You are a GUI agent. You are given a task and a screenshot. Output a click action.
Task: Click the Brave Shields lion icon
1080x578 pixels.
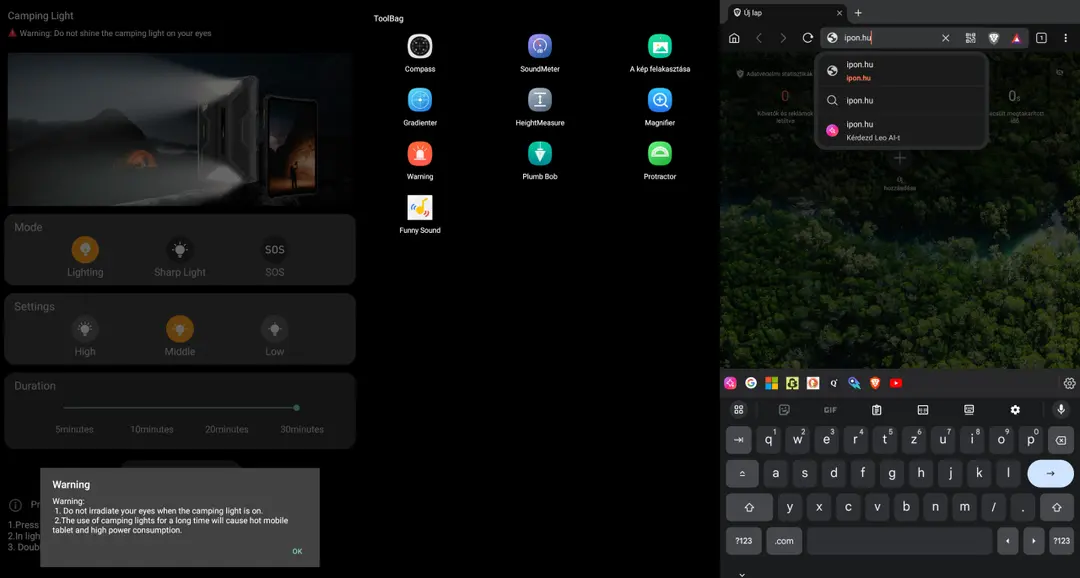pyautogui.click(x=993, y=38)
